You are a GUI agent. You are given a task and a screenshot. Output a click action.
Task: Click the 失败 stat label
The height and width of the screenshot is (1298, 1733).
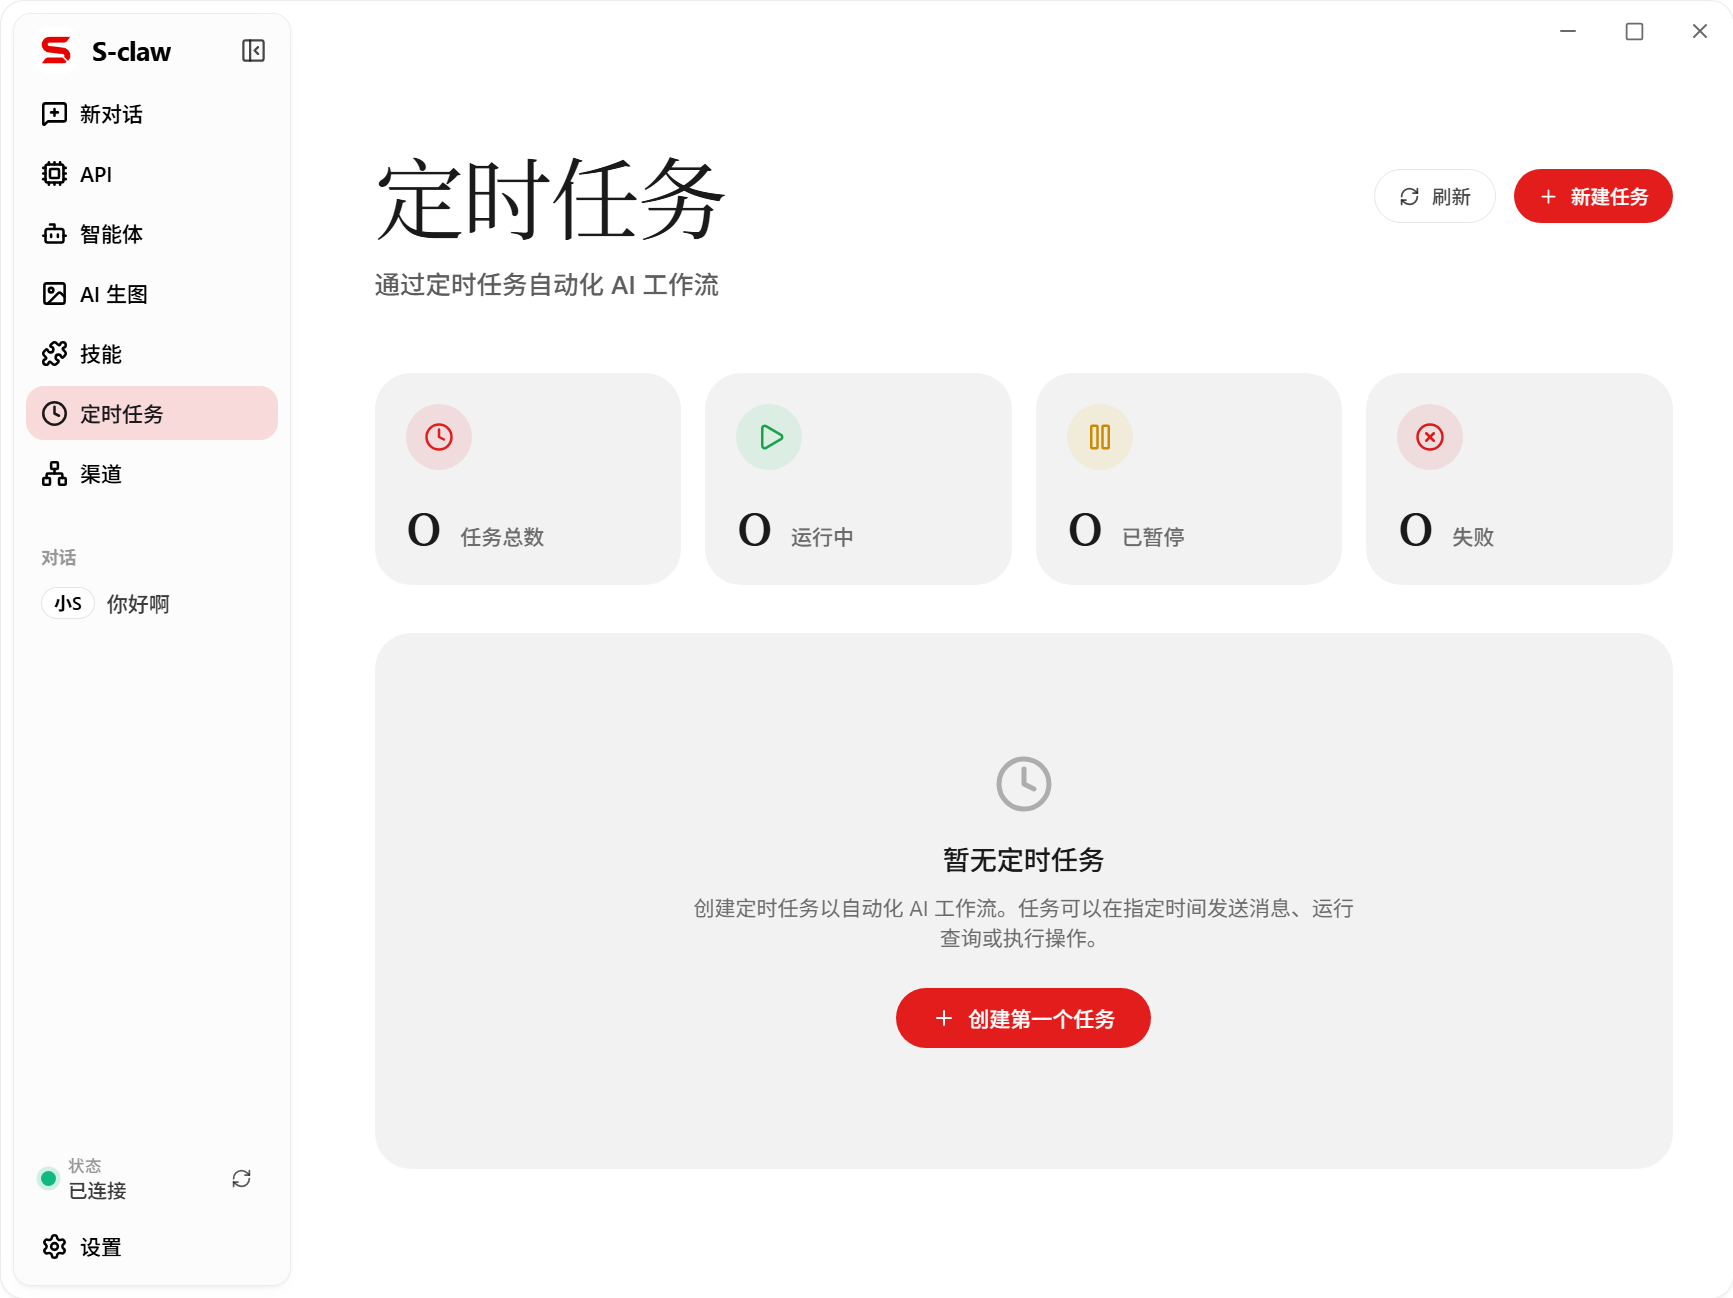click(x=1473, y=537)
